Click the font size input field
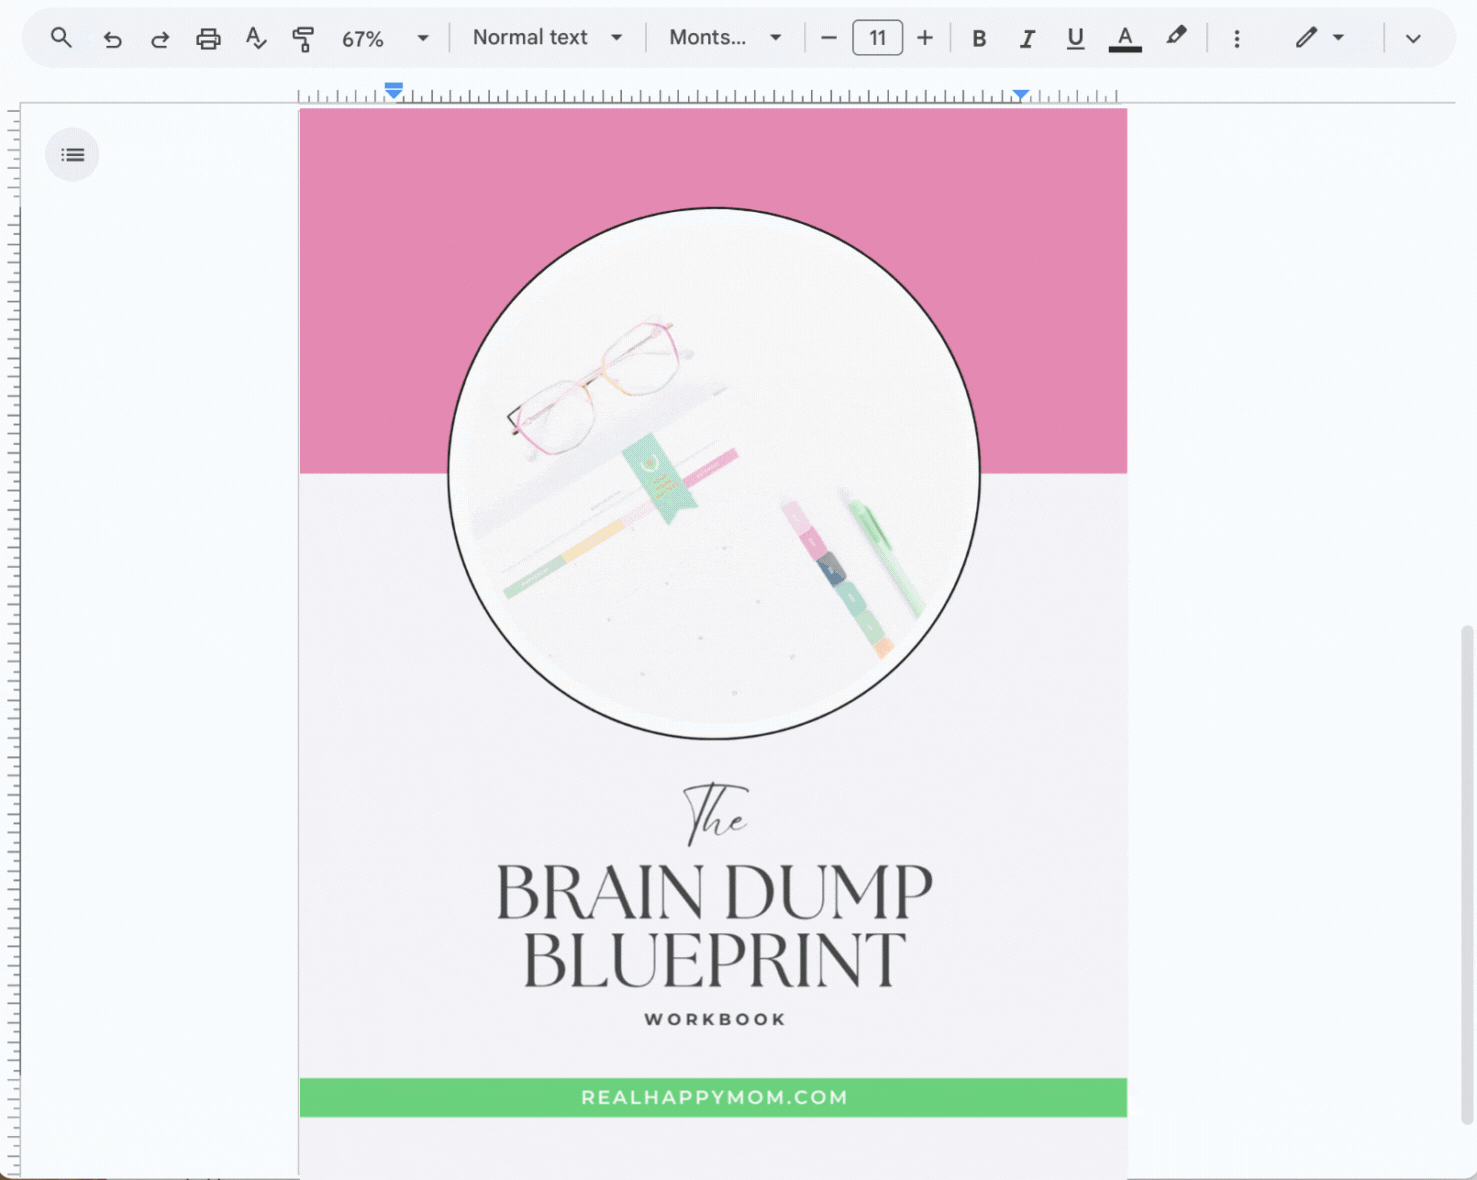The width and height of the screenshot is (1477, 1180). click(x=877, y=38)
